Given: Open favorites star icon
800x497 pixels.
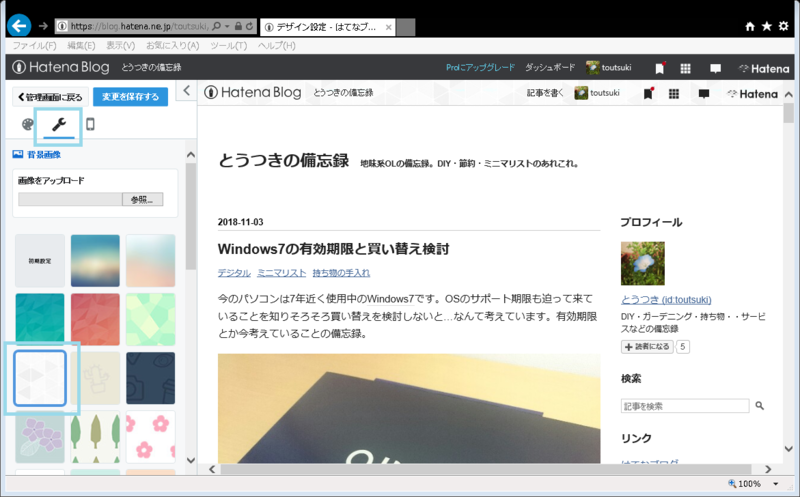Looking at the screenshot, I should [x=766, y=26].
